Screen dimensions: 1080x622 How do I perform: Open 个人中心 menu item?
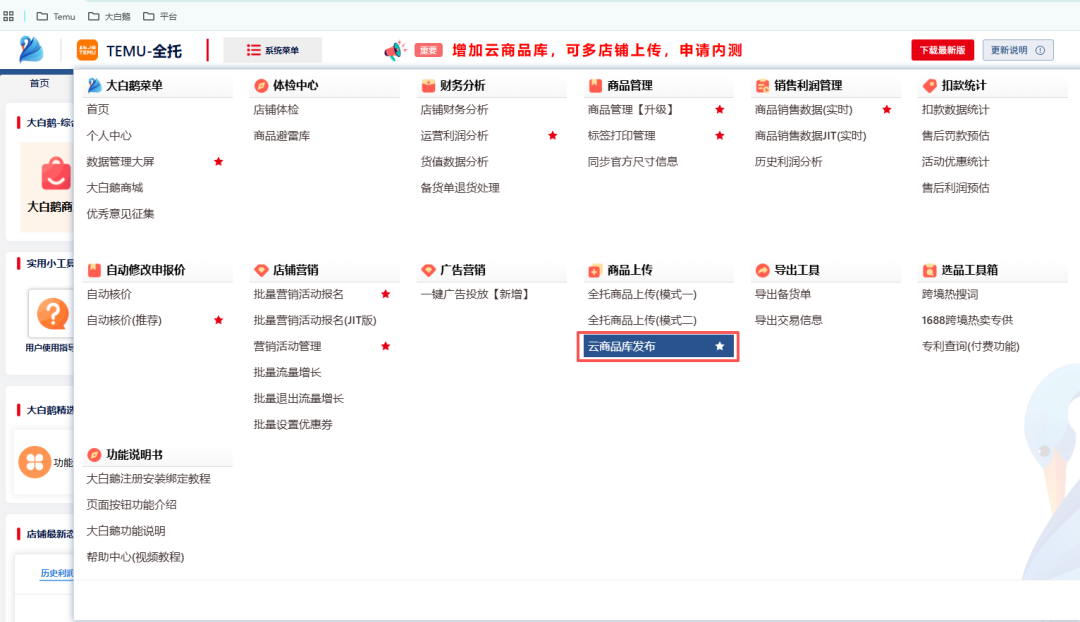(x=109, y=136)
